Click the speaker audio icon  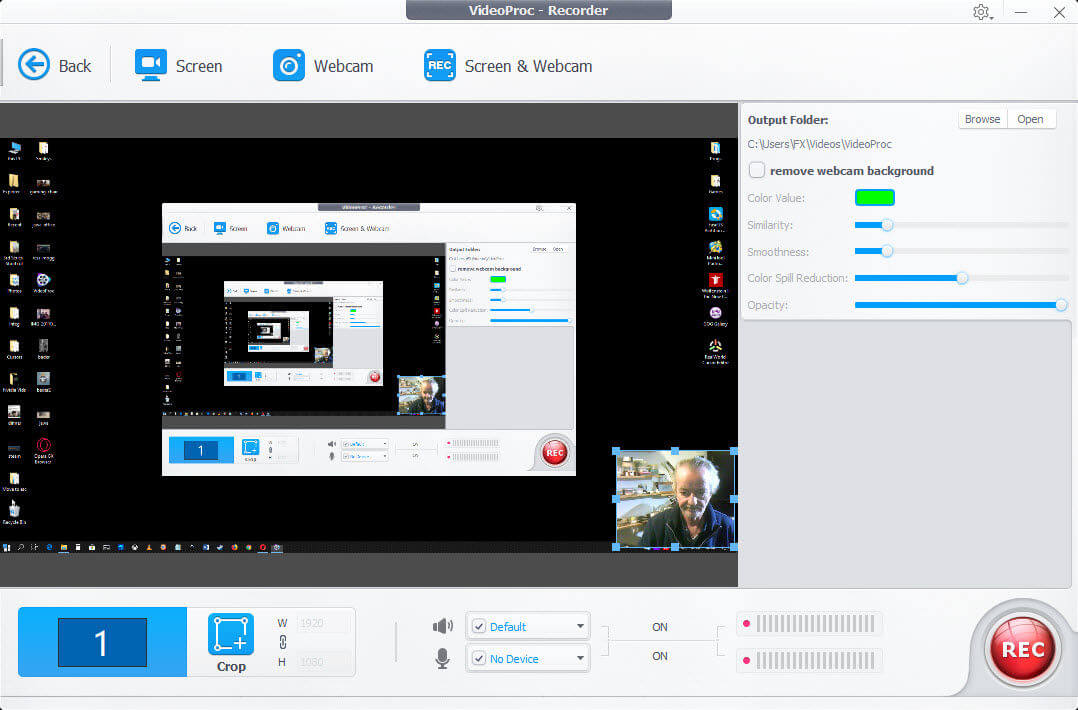(443, 626)
